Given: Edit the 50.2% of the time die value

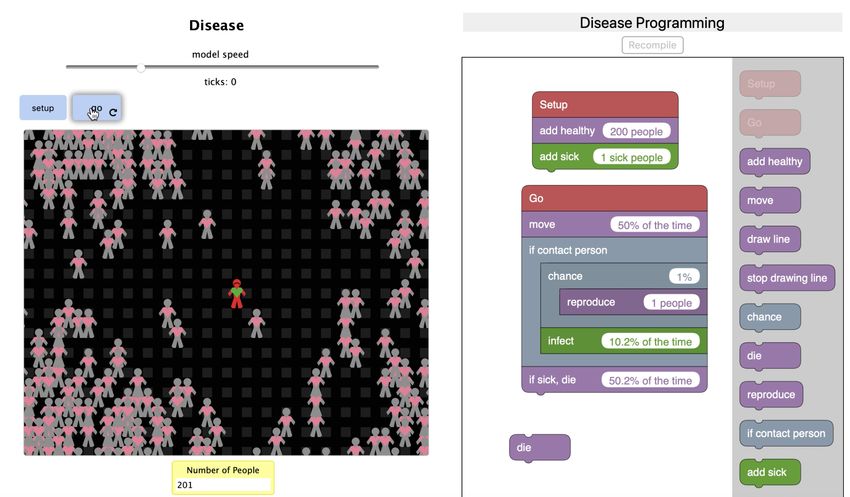Looking at the screenshot, I should point(651,380).
